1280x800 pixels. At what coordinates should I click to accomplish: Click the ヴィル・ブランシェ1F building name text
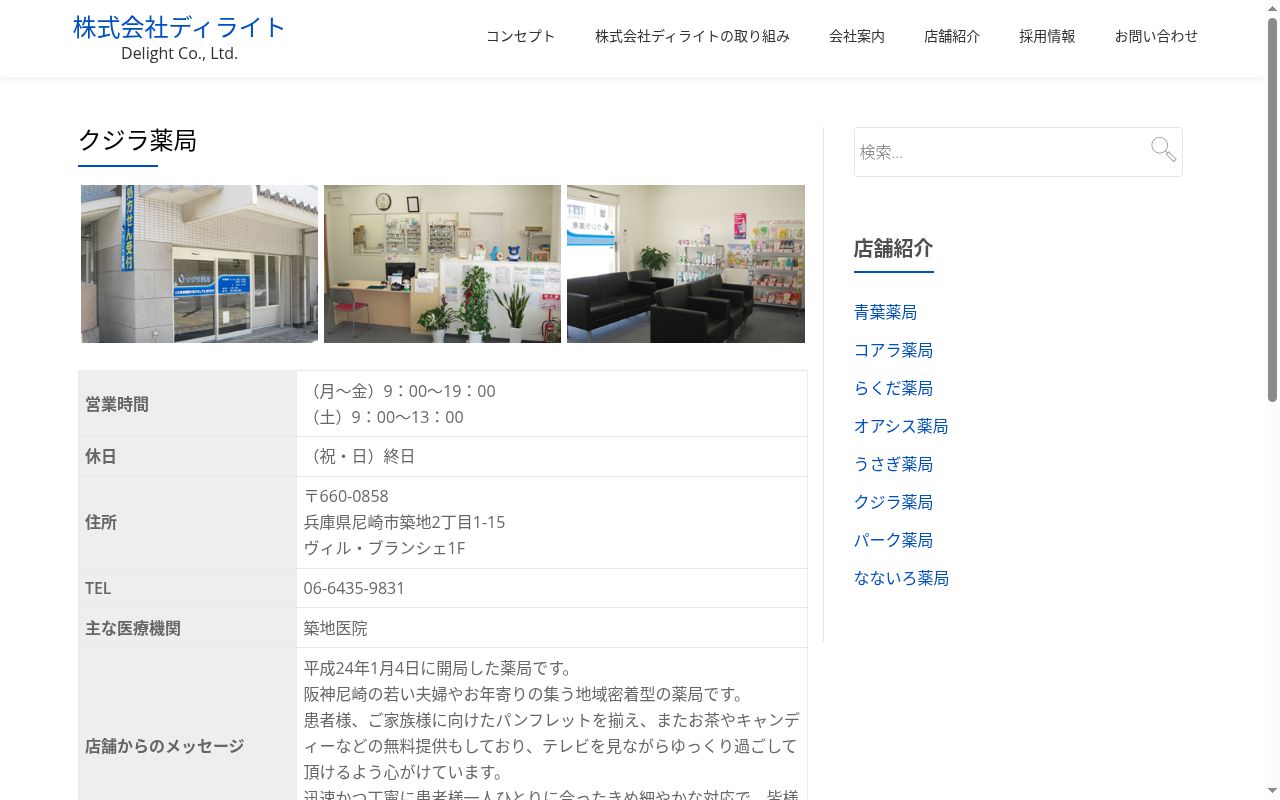coord(384,548)
